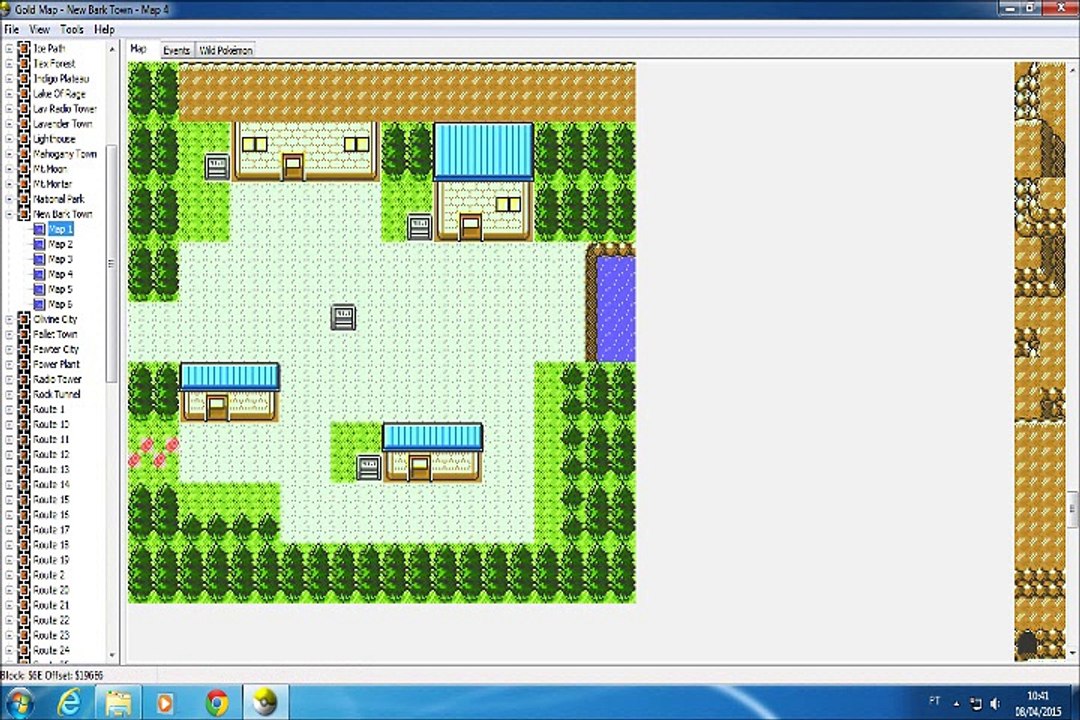
Task: Select the Mt.Moon tree icon
Action: (x=24, y=169)
